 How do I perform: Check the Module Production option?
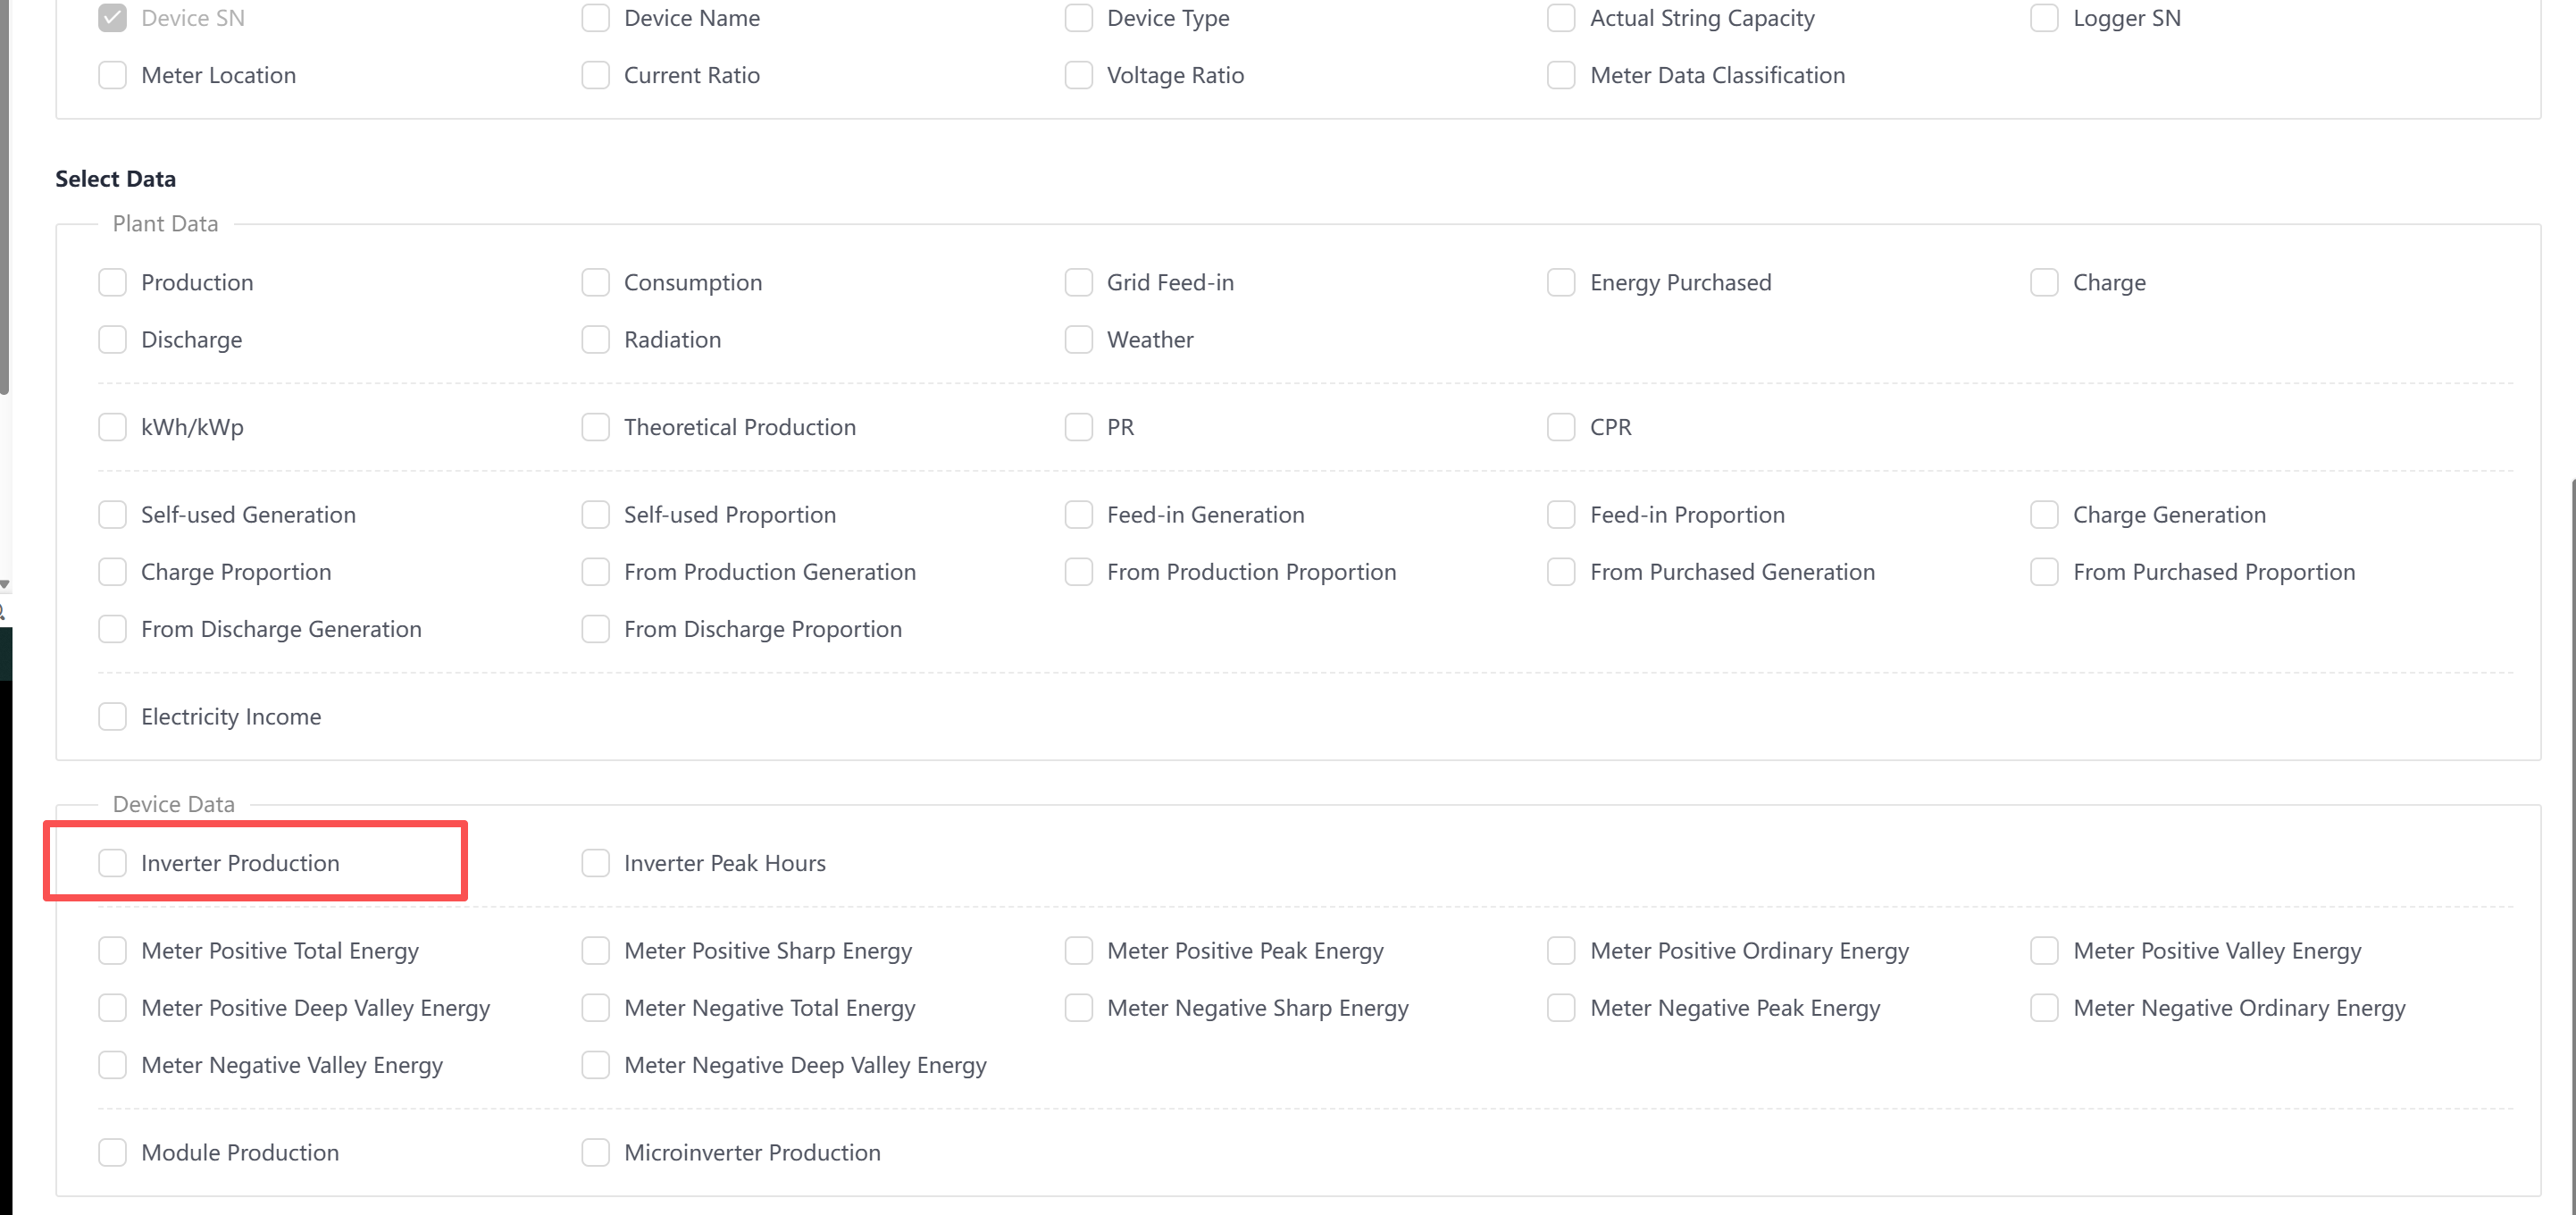click(x=113, y=1153)
